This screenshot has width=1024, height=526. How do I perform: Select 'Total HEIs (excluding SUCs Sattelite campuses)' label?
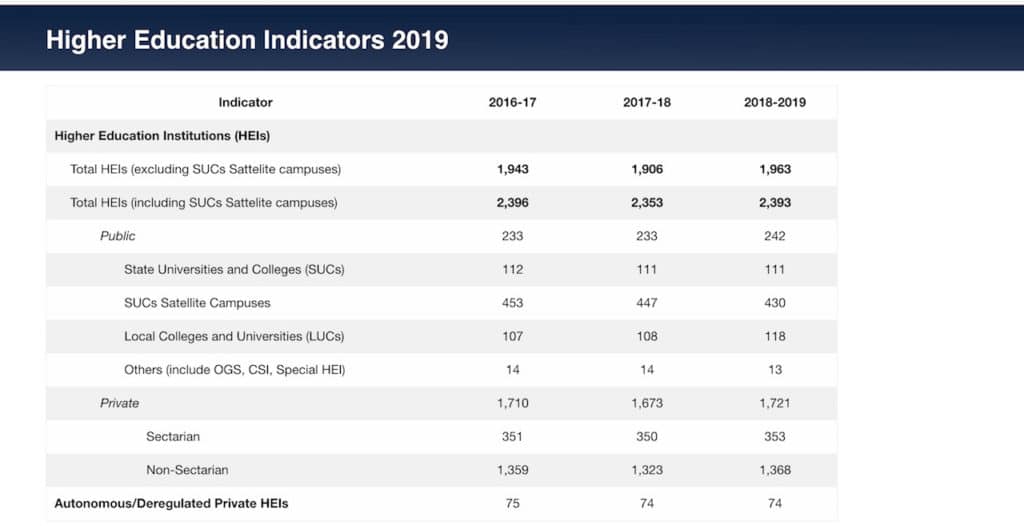[205, 169]
